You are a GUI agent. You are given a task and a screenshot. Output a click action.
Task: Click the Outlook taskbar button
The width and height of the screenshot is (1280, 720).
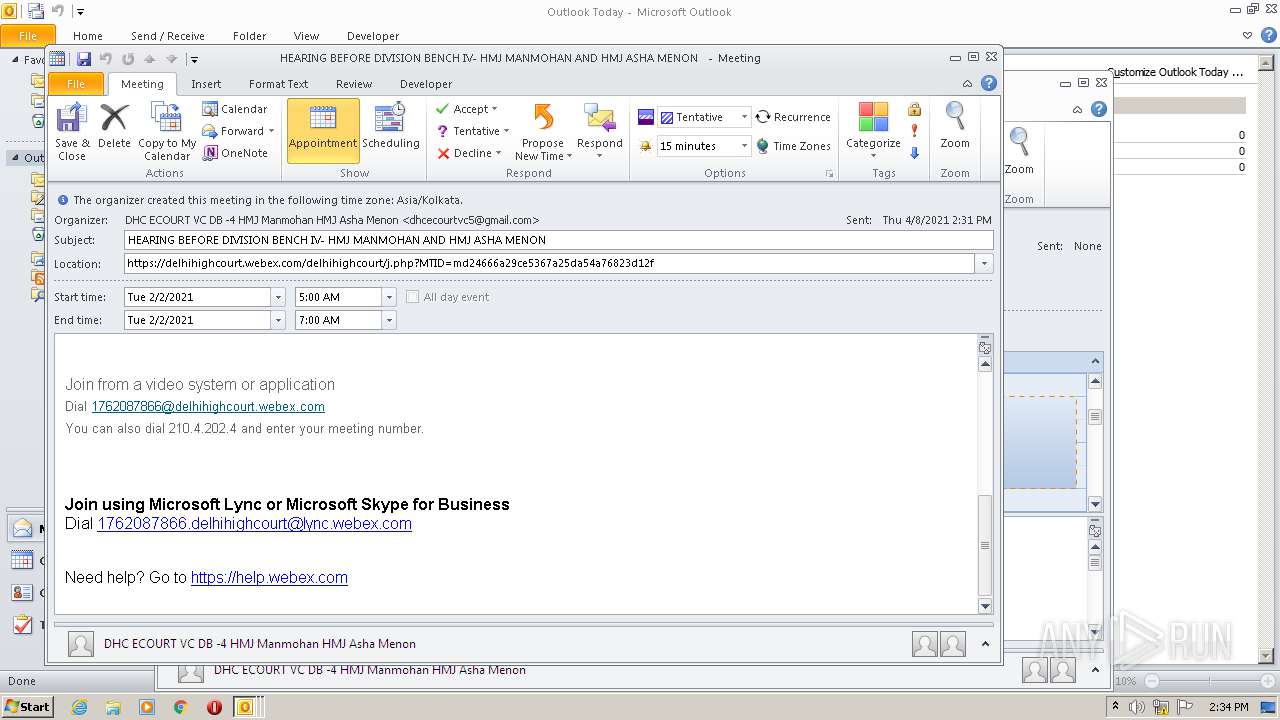[245, 707]
